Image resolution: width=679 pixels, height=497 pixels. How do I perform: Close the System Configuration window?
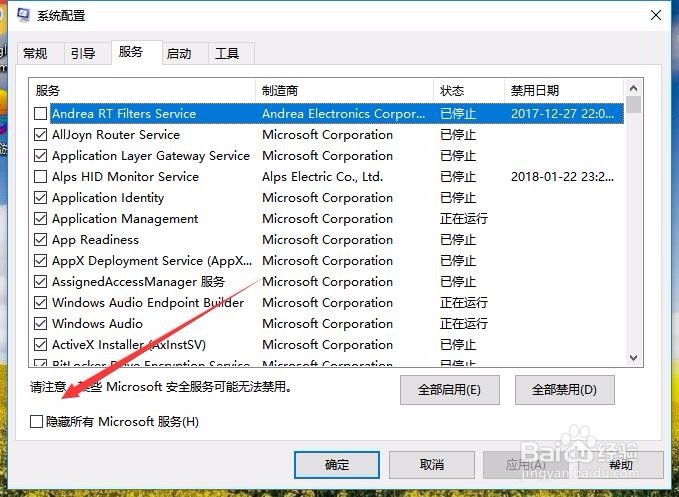(656, 15)
